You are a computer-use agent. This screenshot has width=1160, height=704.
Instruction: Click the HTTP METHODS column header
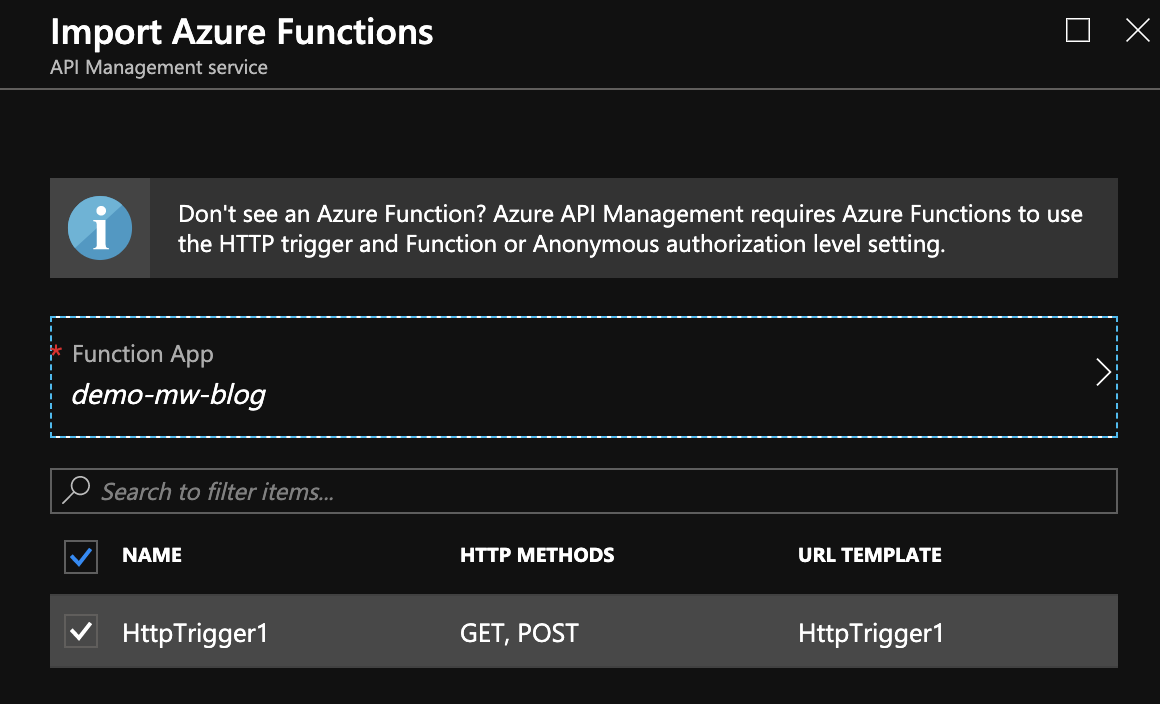pos(537,556)
